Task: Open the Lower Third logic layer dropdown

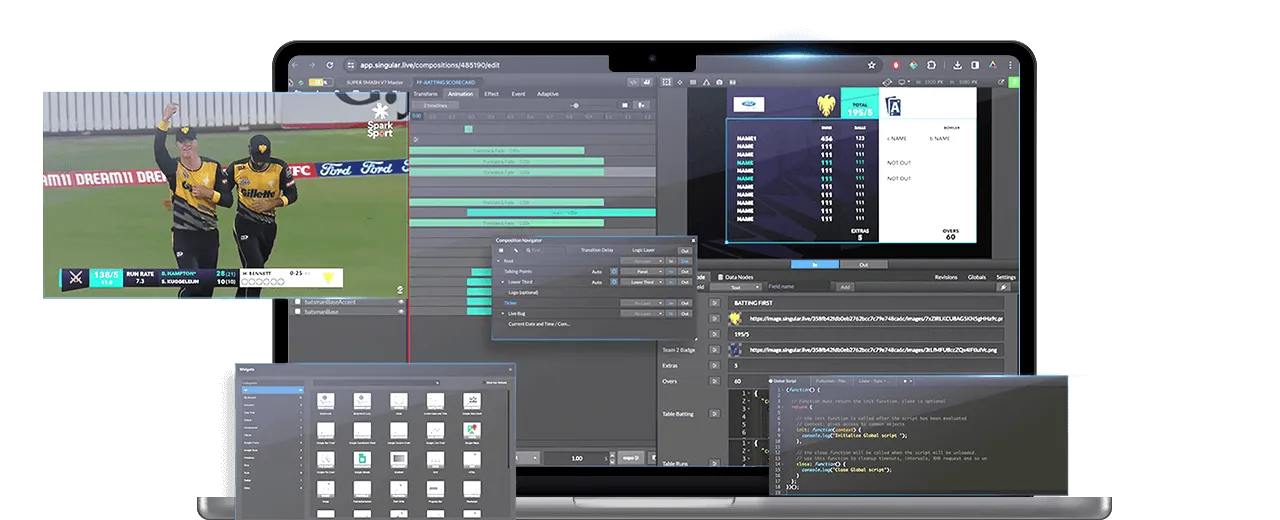Action: 642,282
